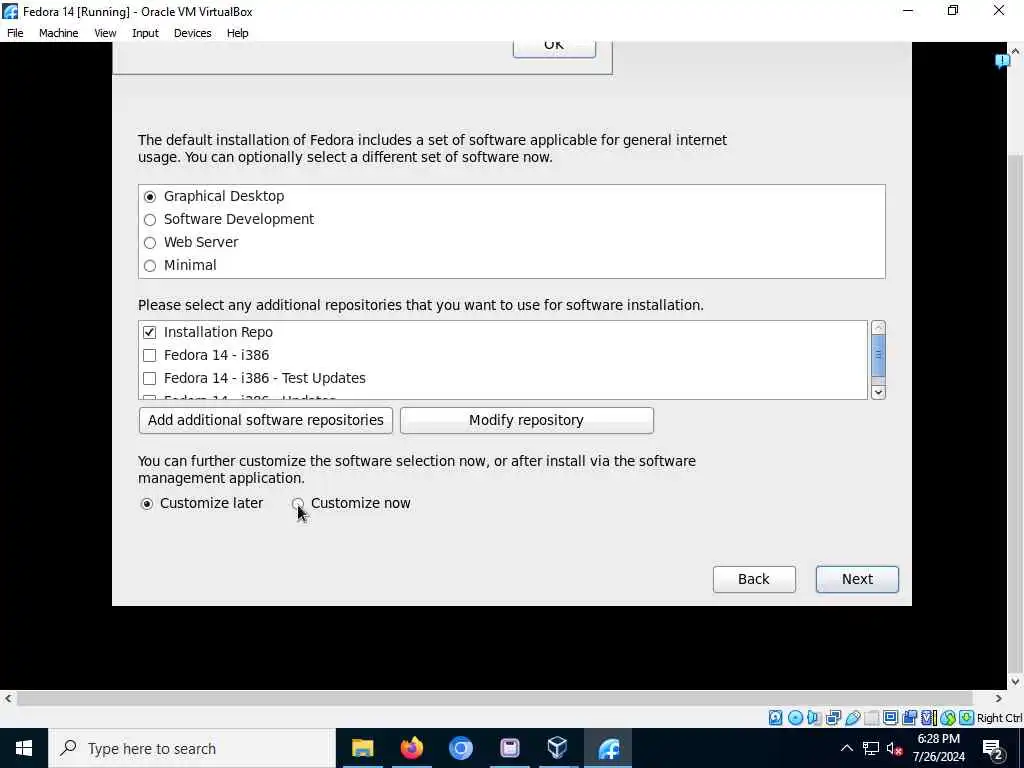This screenshot has height=768, width=1024.
Task: Open the Machine menu
Action: point(59,33)
